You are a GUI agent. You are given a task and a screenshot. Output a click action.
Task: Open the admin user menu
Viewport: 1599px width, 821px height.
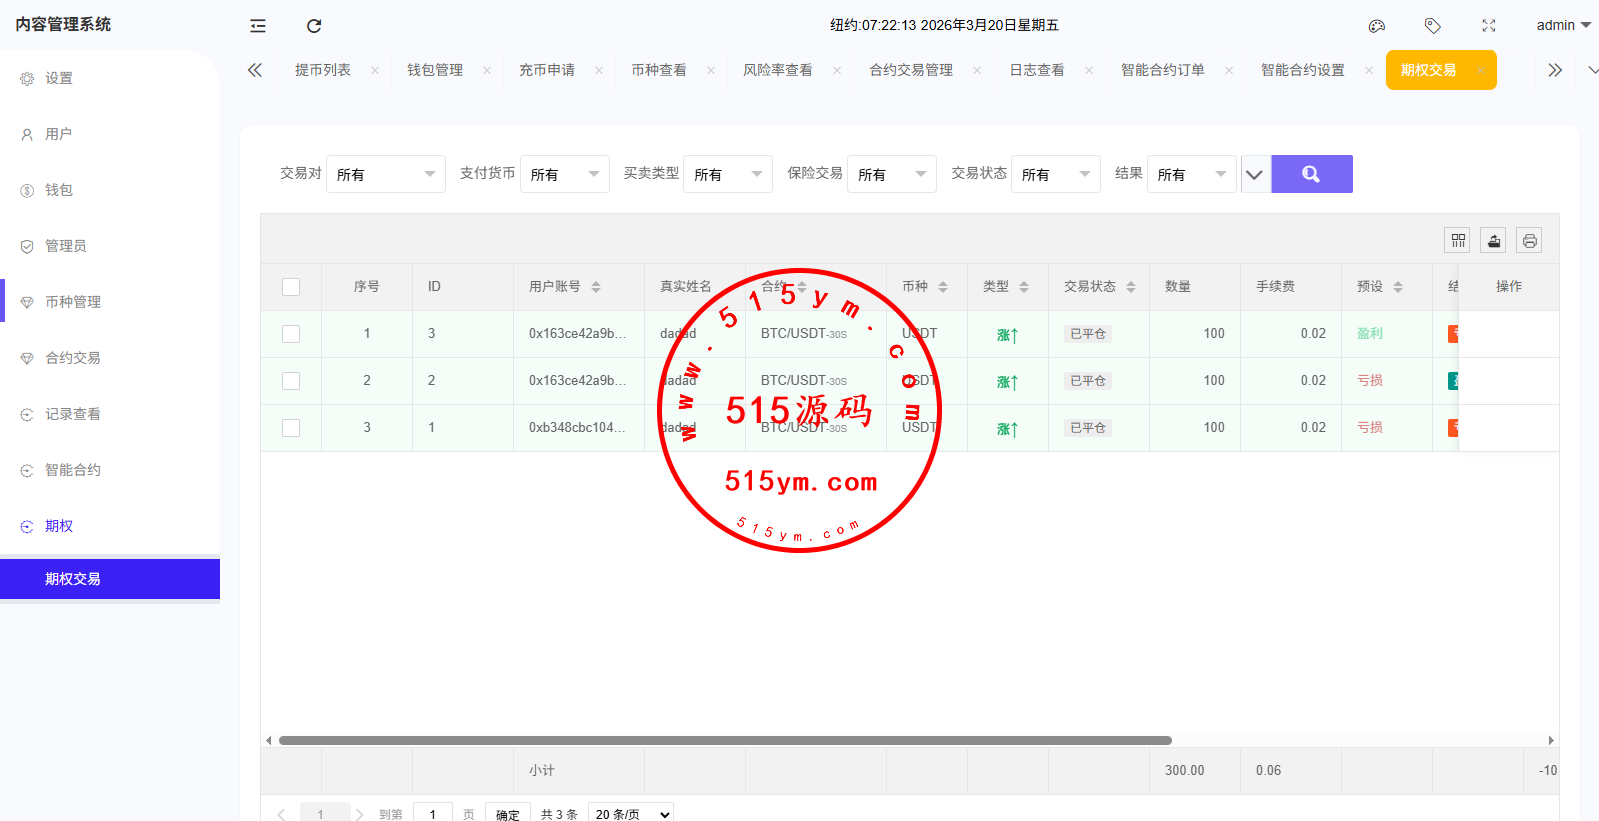point(1562,25)
